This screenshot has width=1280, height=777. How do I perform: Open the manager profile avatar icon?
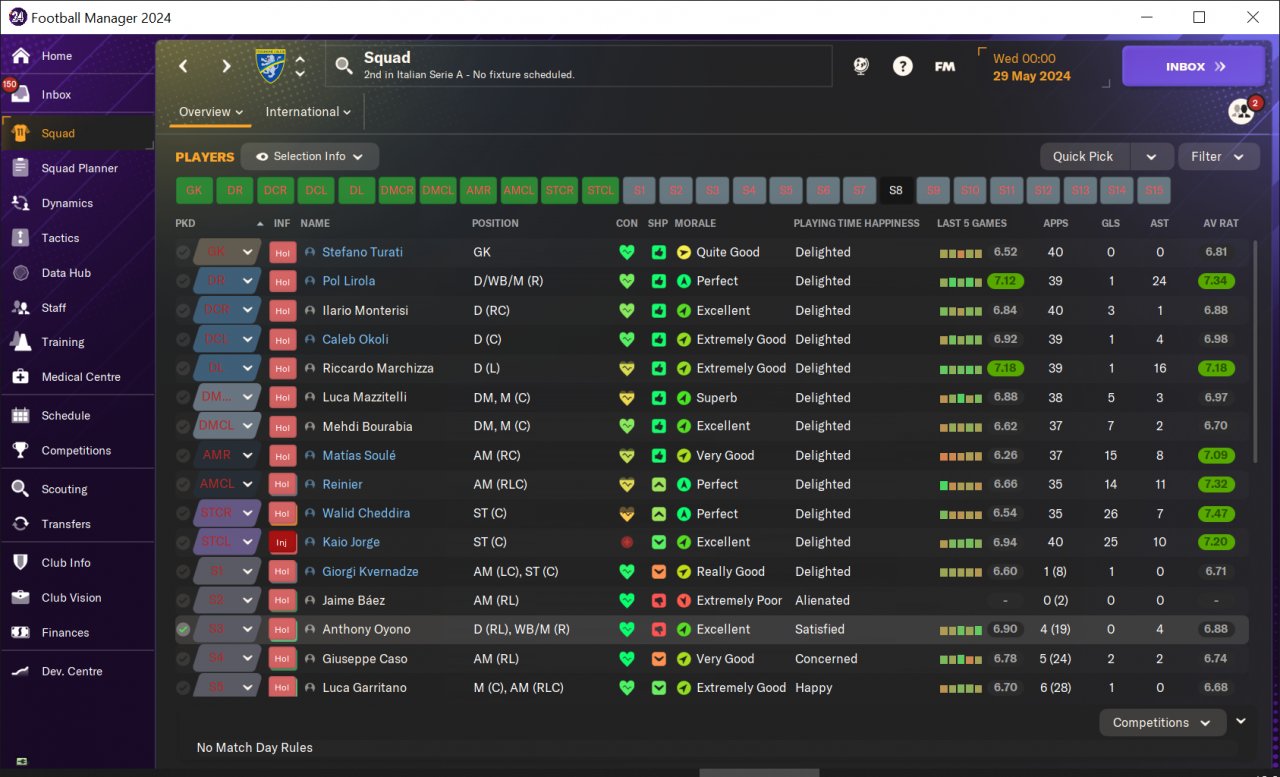pos(1241,111)
